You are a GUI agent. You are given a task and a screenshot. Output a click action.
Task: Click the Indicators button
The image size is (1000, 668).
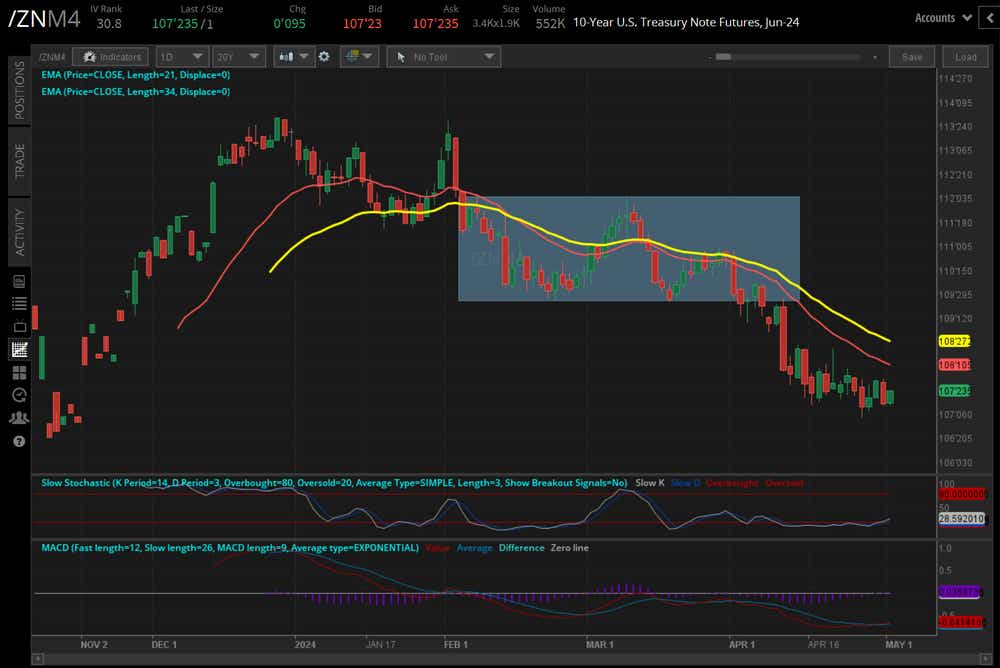point(113,57)
